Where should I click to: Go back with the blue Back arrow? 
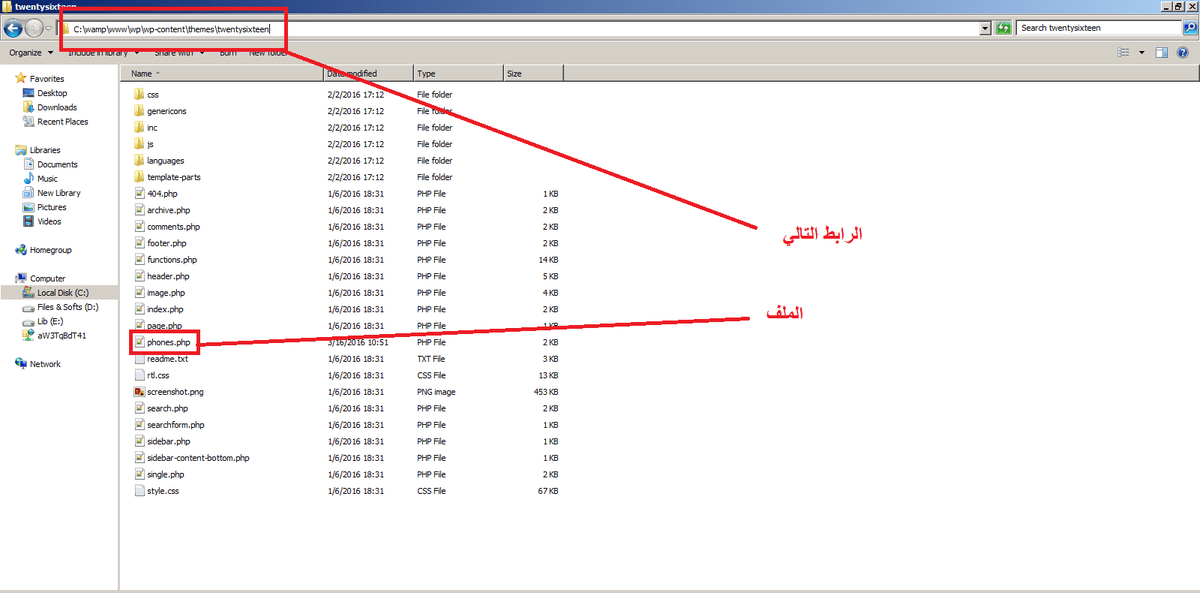(13, 28)
